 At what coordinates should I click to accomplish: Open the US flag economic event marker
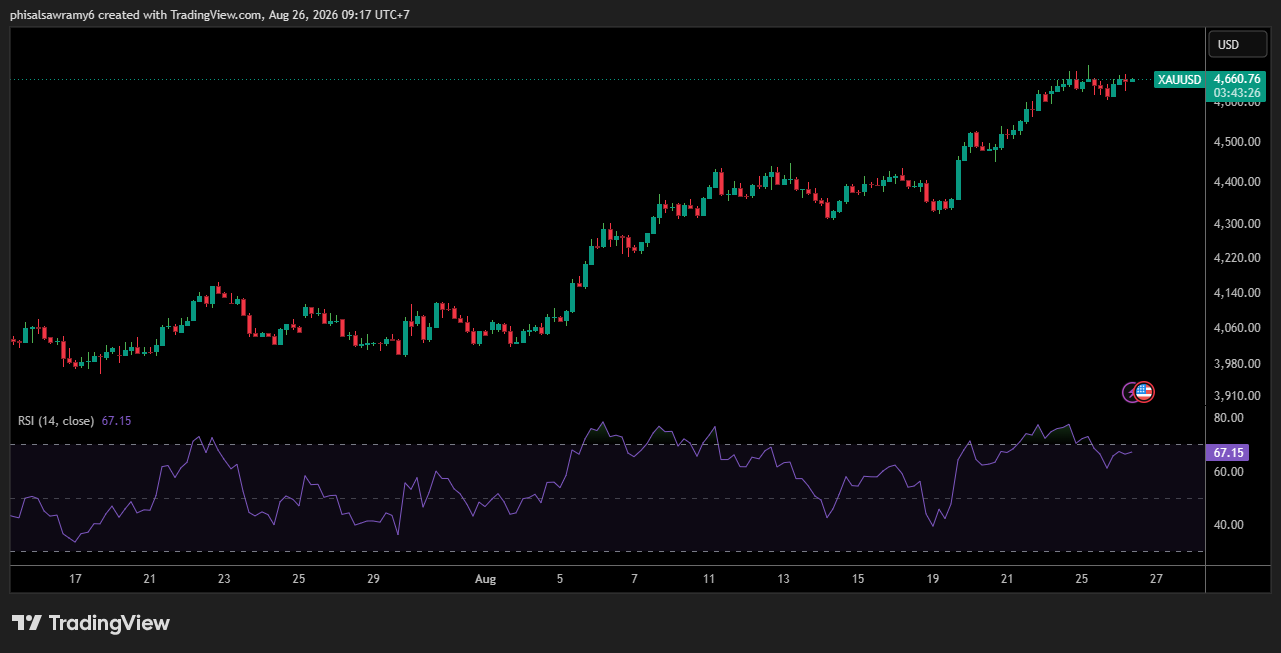point(1144,392)
